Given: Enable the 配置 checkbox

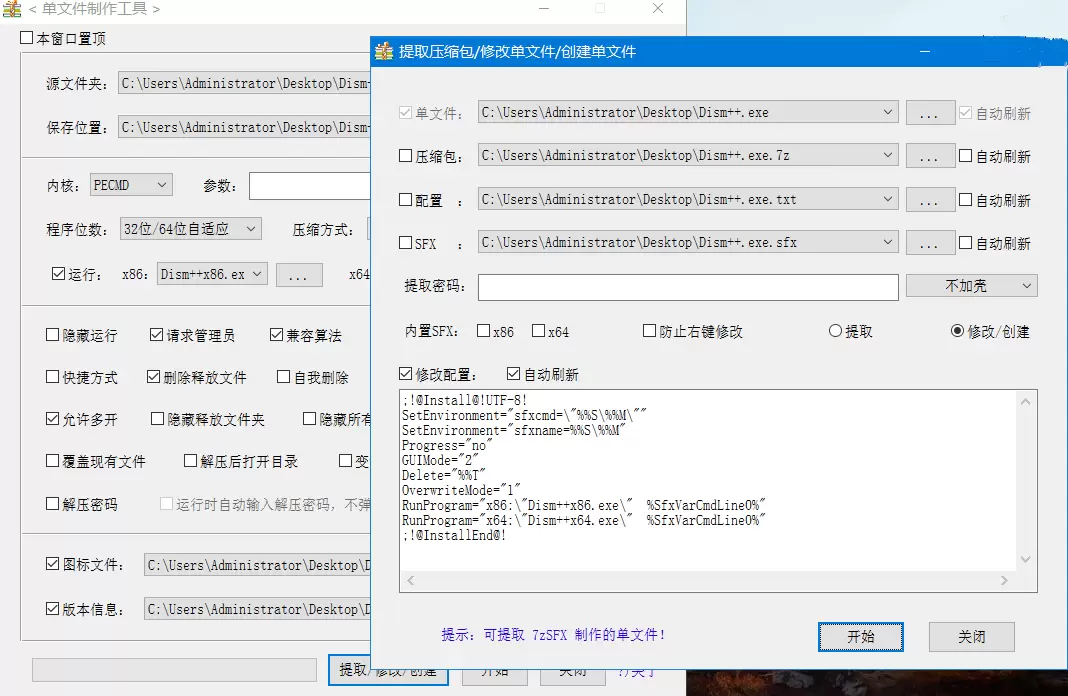Looking at the screenshot, I should (x=405, y=200).
